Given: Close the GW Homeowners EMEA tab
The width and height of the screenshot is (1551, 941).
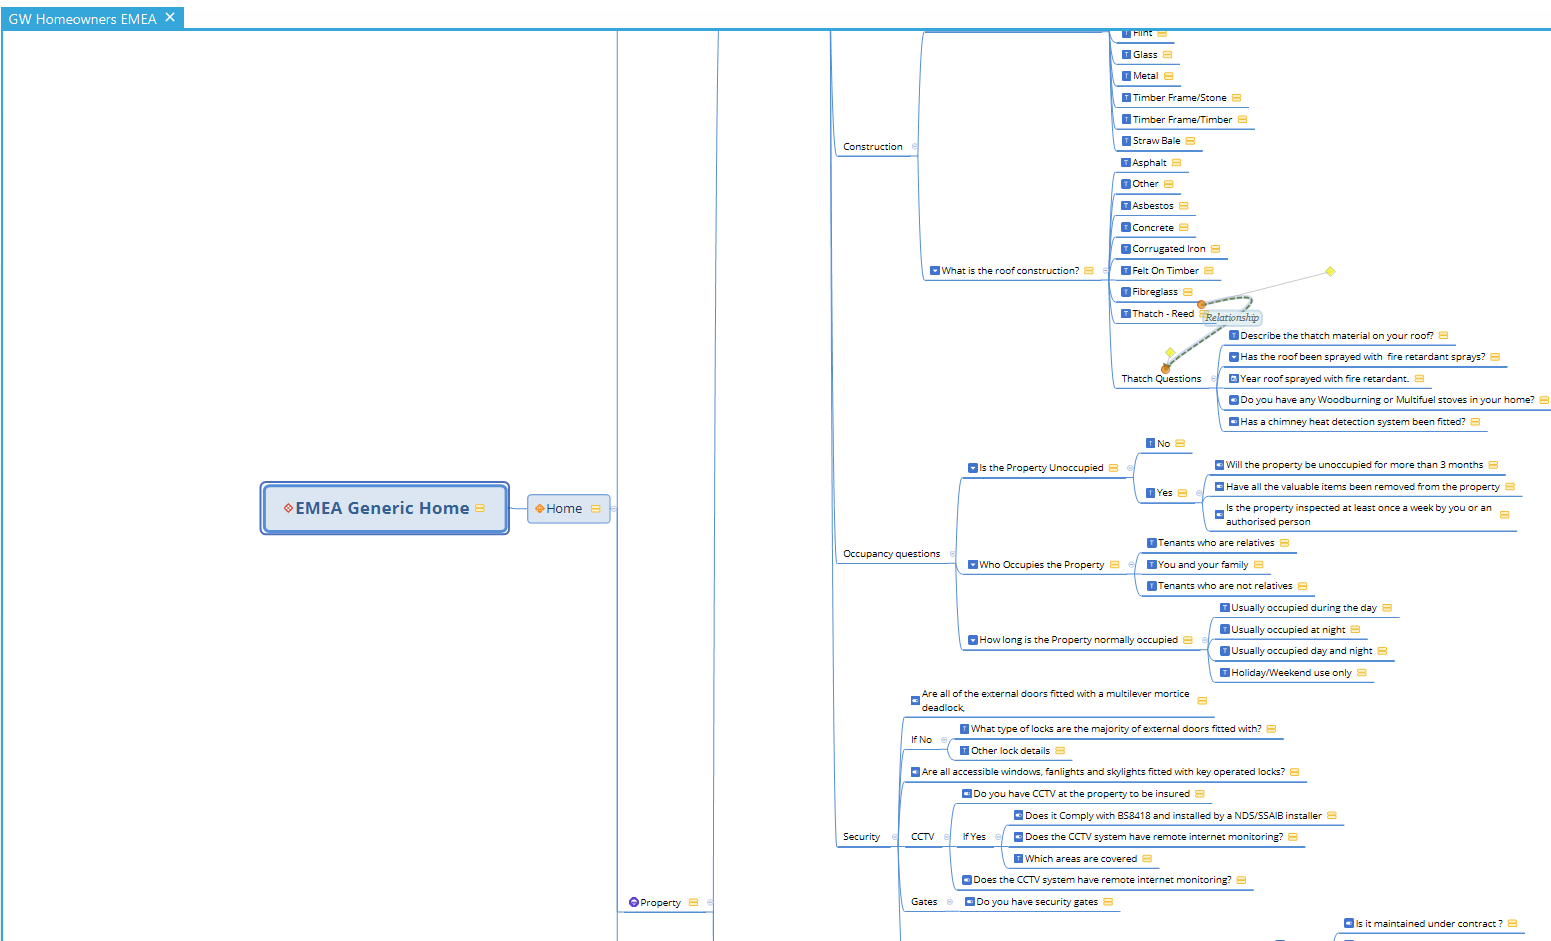Looking at the screenshot, I should [x=170, y=18].
